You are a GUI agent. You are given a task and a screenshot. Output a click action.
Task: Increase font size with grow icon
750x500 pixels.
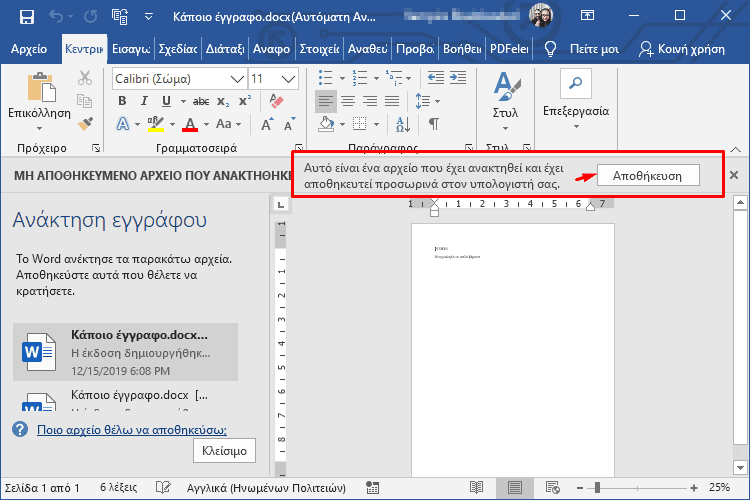tap(267, 124)
